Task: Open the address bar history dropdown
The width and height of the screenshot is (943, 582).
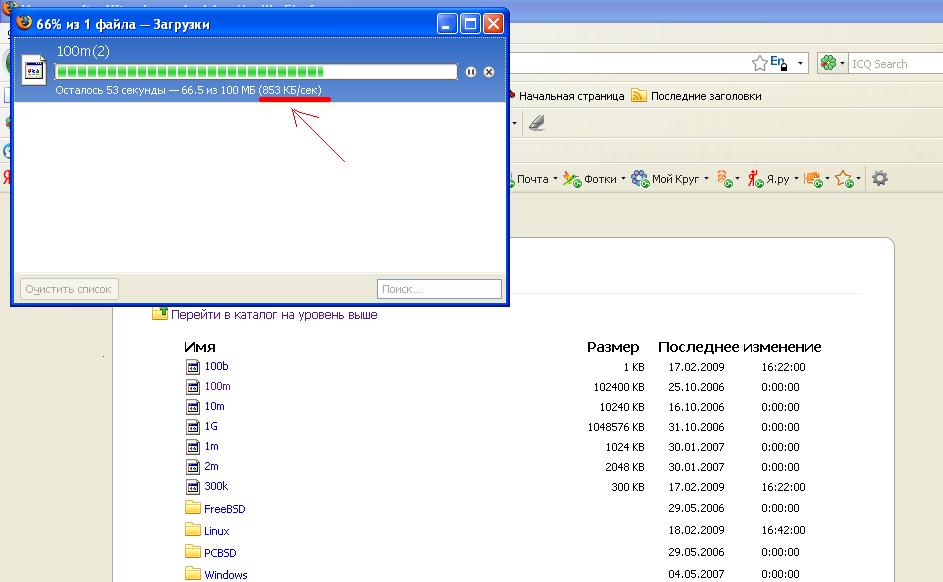Action: tap(800, 63)
